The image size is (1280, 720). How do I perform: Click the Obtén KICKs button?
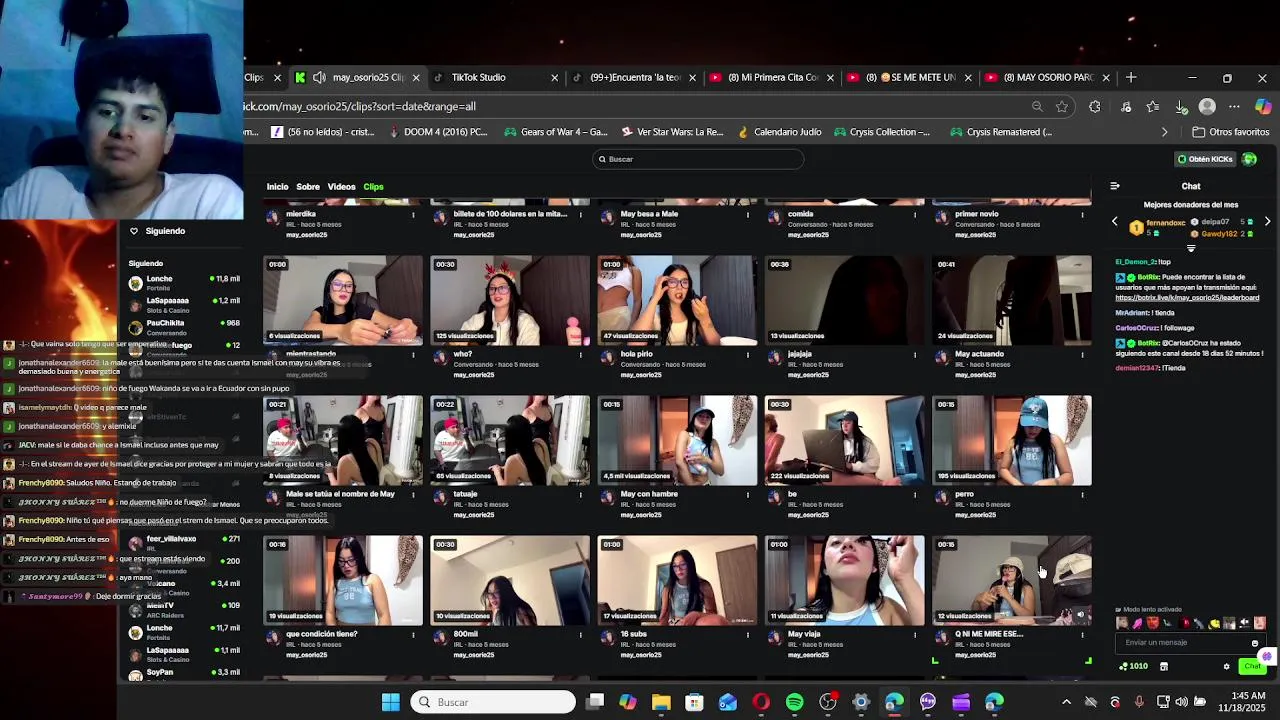coord(1206,159)
